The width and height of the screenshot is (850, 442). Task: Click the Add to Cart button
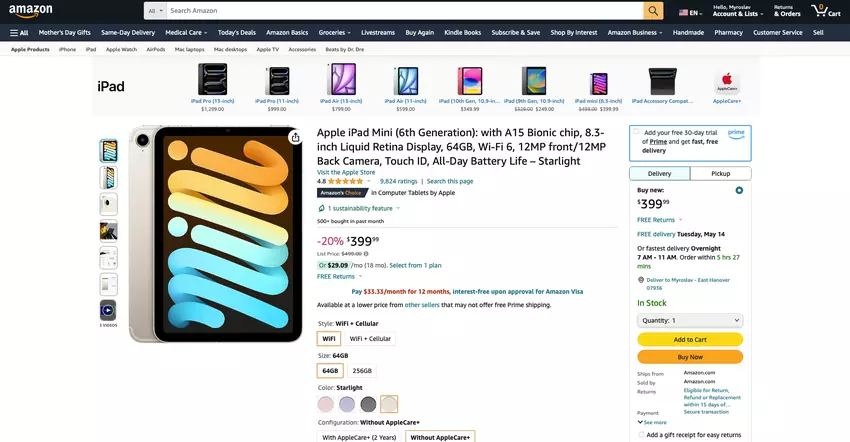point(690,339)
